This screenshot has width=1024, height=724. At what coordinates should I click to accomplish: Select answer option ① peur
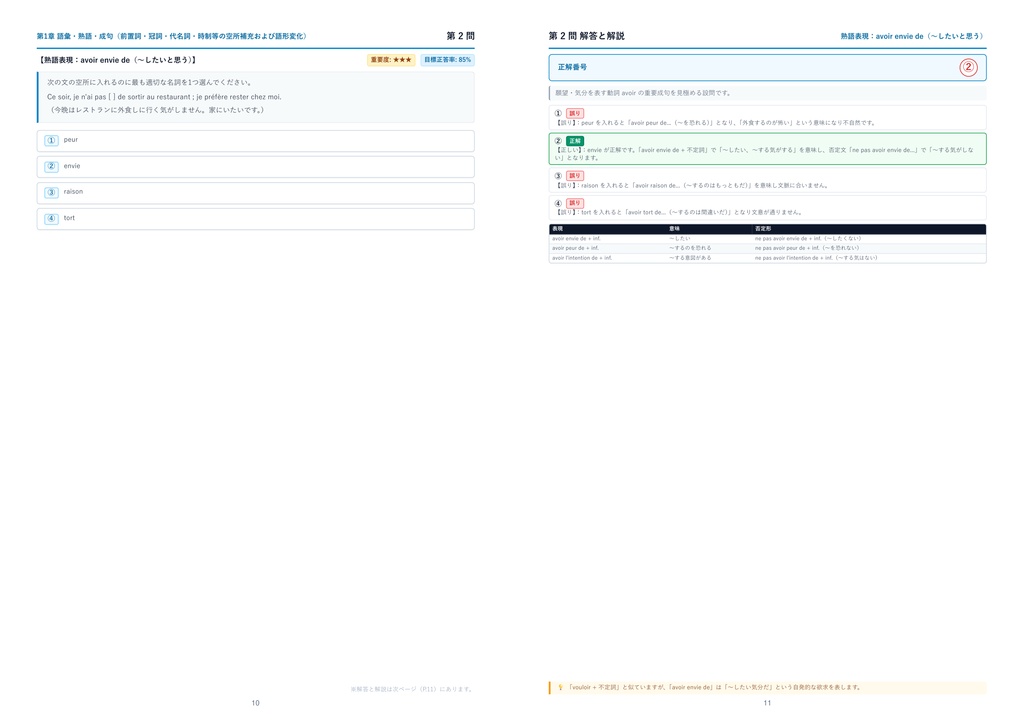coord(255,140)
